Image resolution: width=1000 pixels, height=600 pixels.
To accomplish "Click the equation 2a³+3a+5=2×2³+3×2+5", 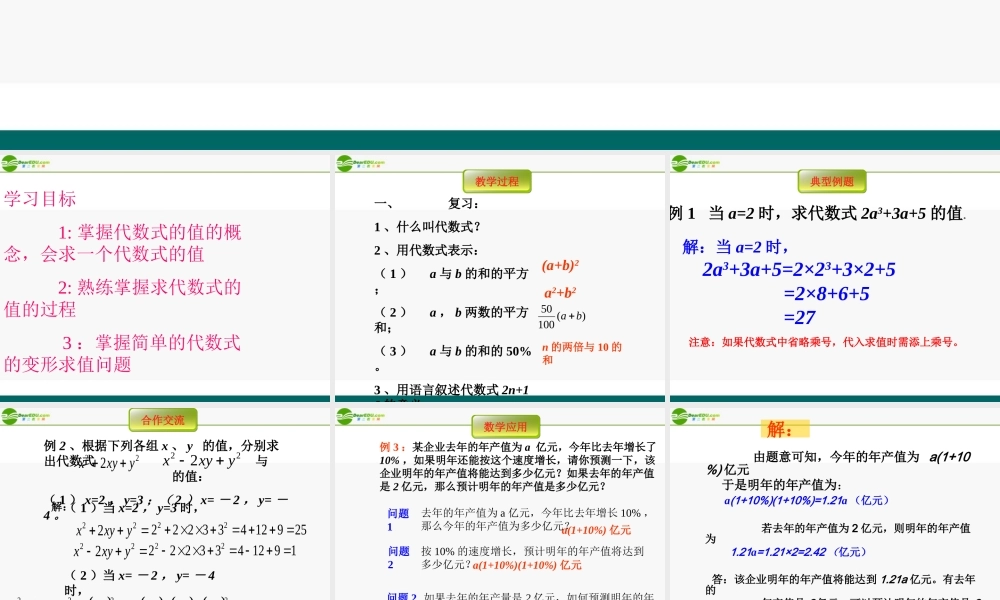I will tap(798, 270).
